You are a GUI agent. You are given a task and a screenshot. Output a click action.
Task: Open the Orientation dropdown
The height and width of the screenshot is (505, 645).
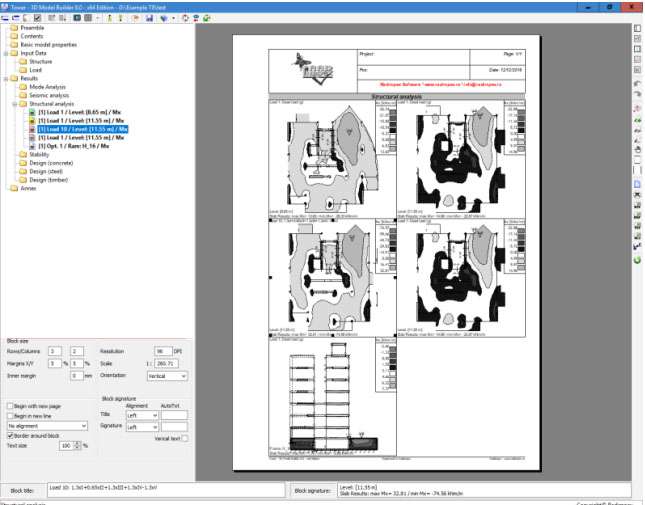(183, 376)
